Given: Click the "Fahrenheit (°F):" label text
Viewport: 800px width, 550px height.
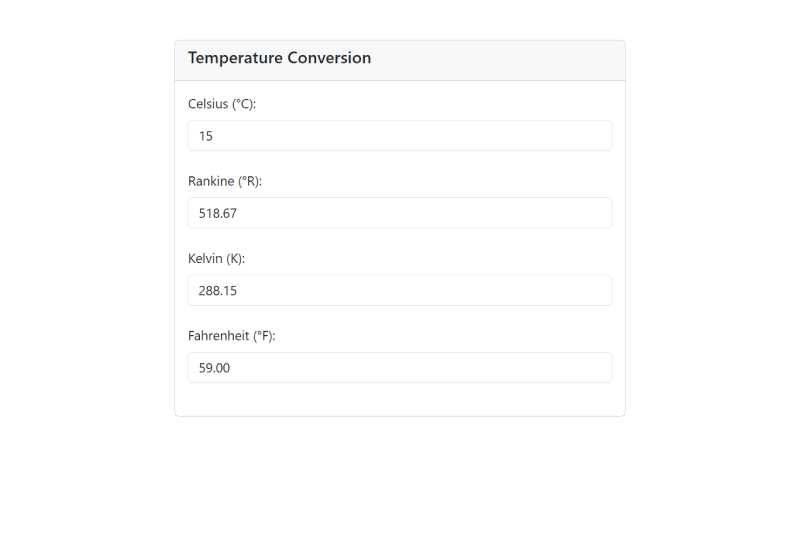Looking at the screenshot, I should coord(231,336).
